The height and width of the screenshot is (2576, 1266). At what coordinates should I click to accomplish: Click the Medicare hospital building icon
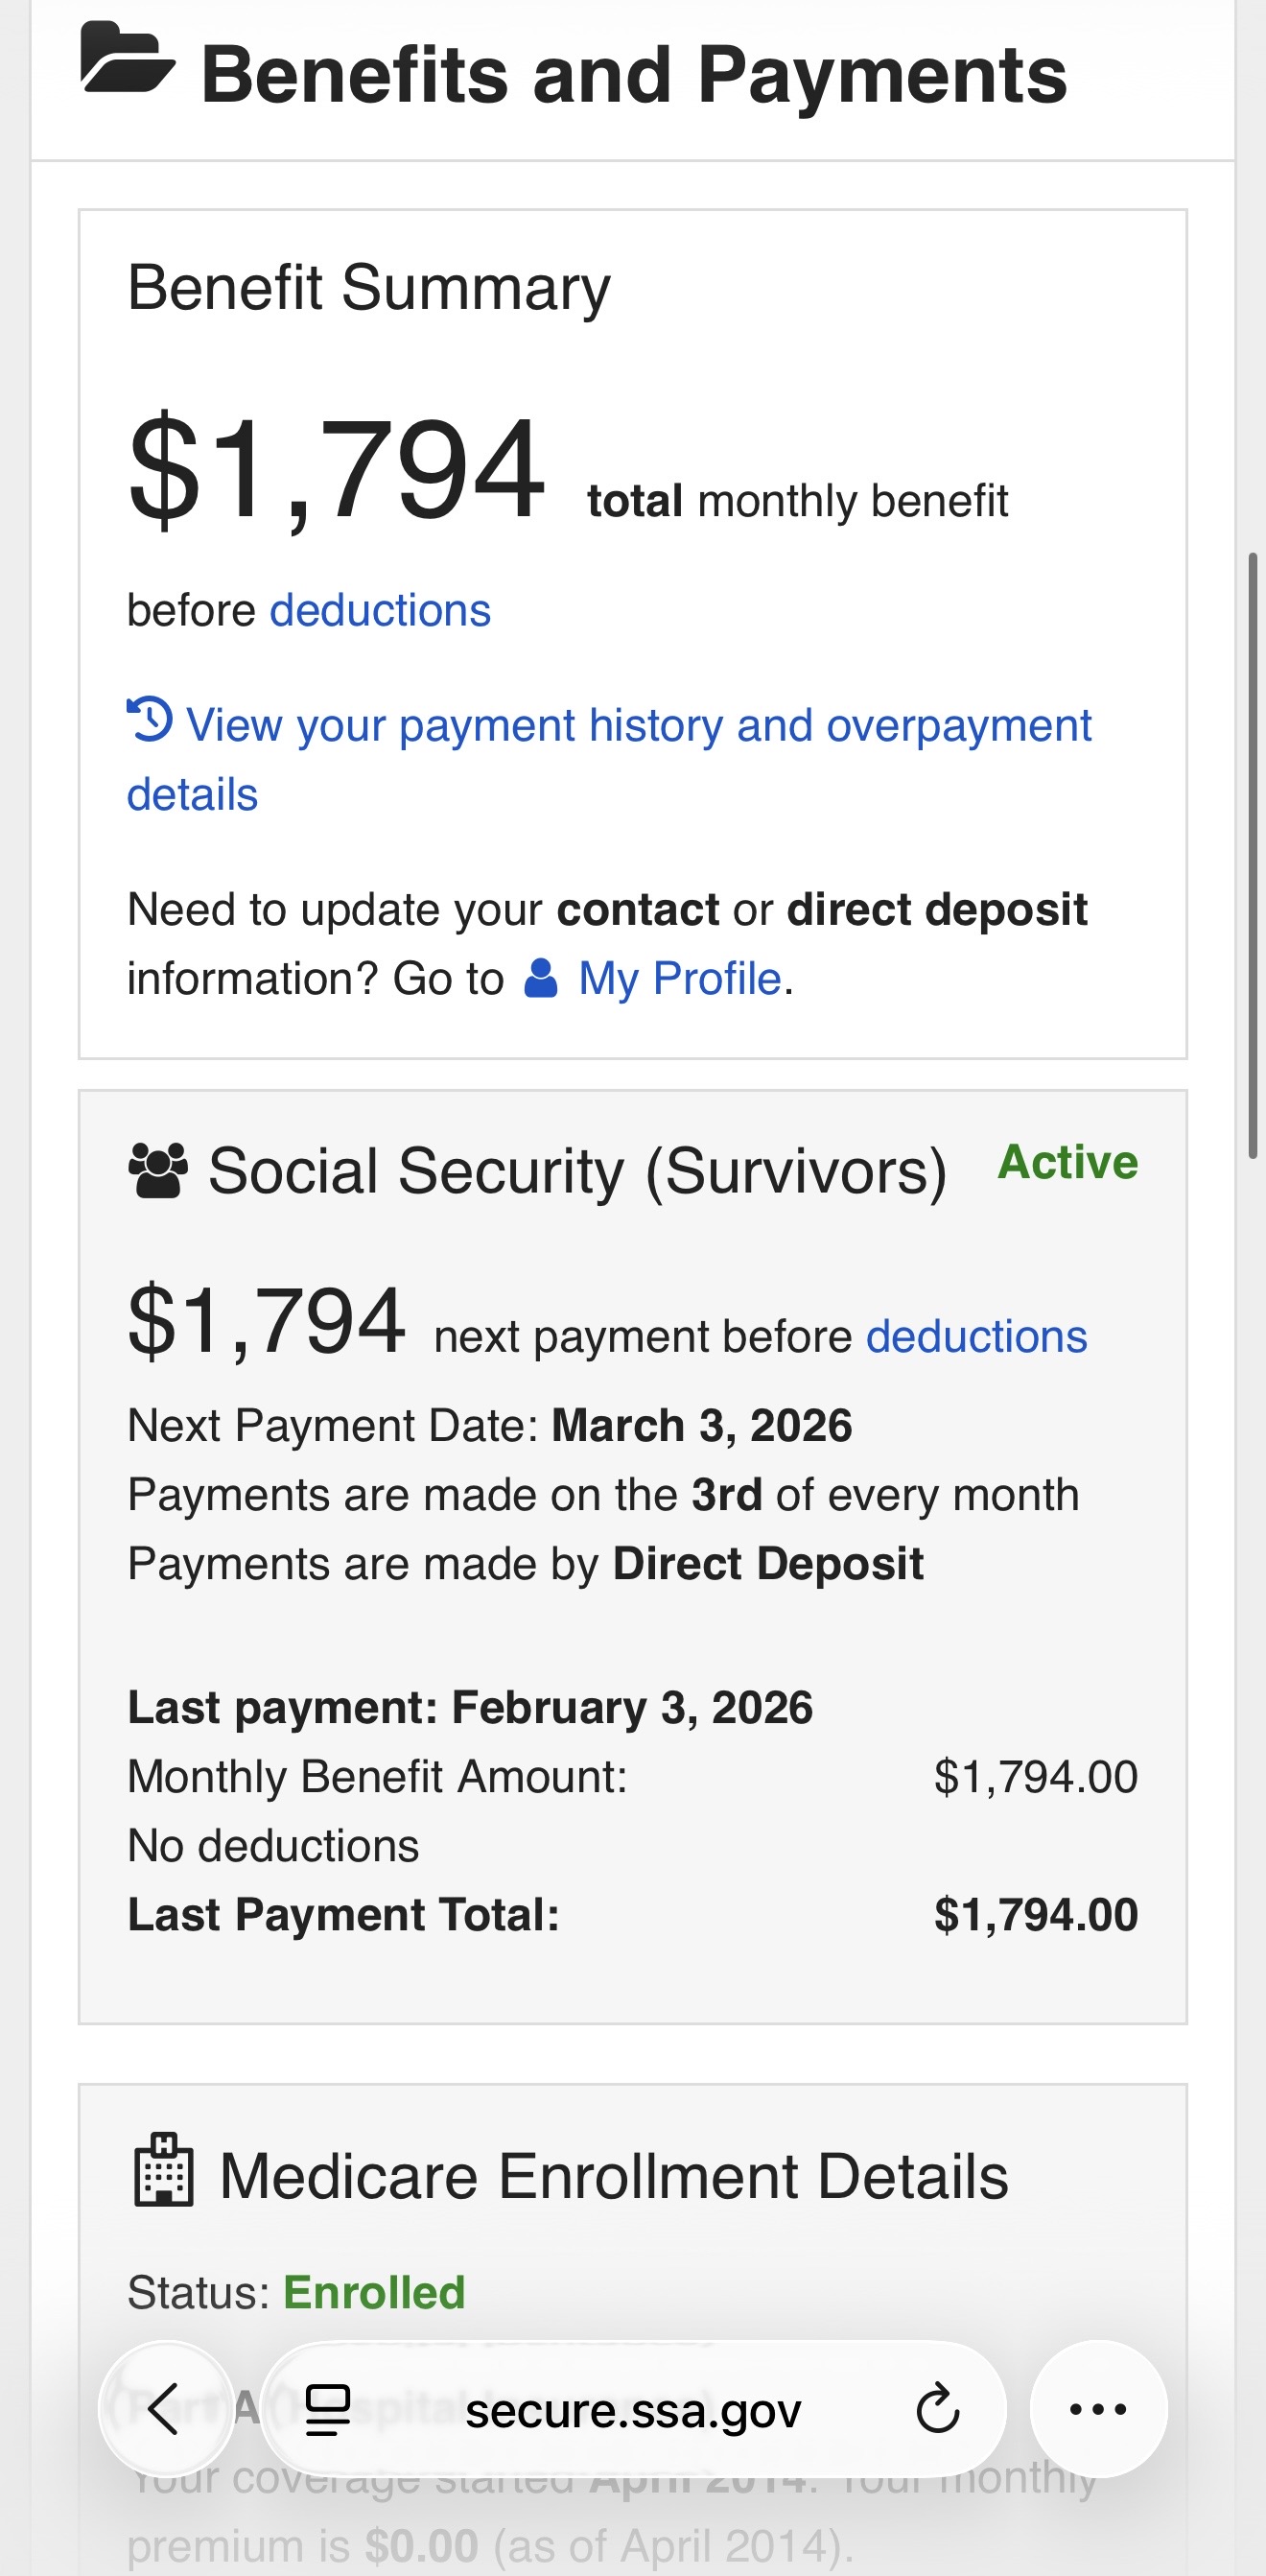163,2170
